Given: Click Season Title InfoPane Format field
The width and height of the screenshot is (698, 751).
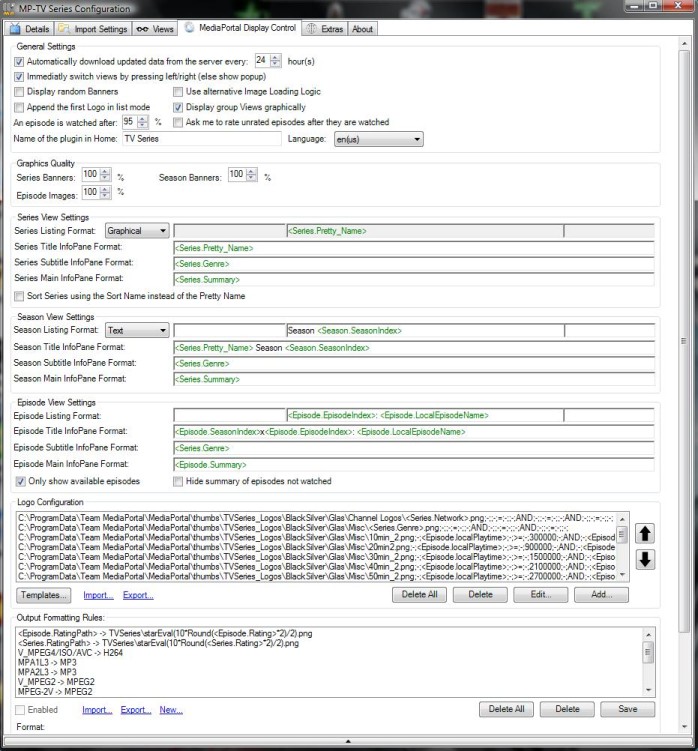Looking at the screenshot, I should click(x=414, y=348).
